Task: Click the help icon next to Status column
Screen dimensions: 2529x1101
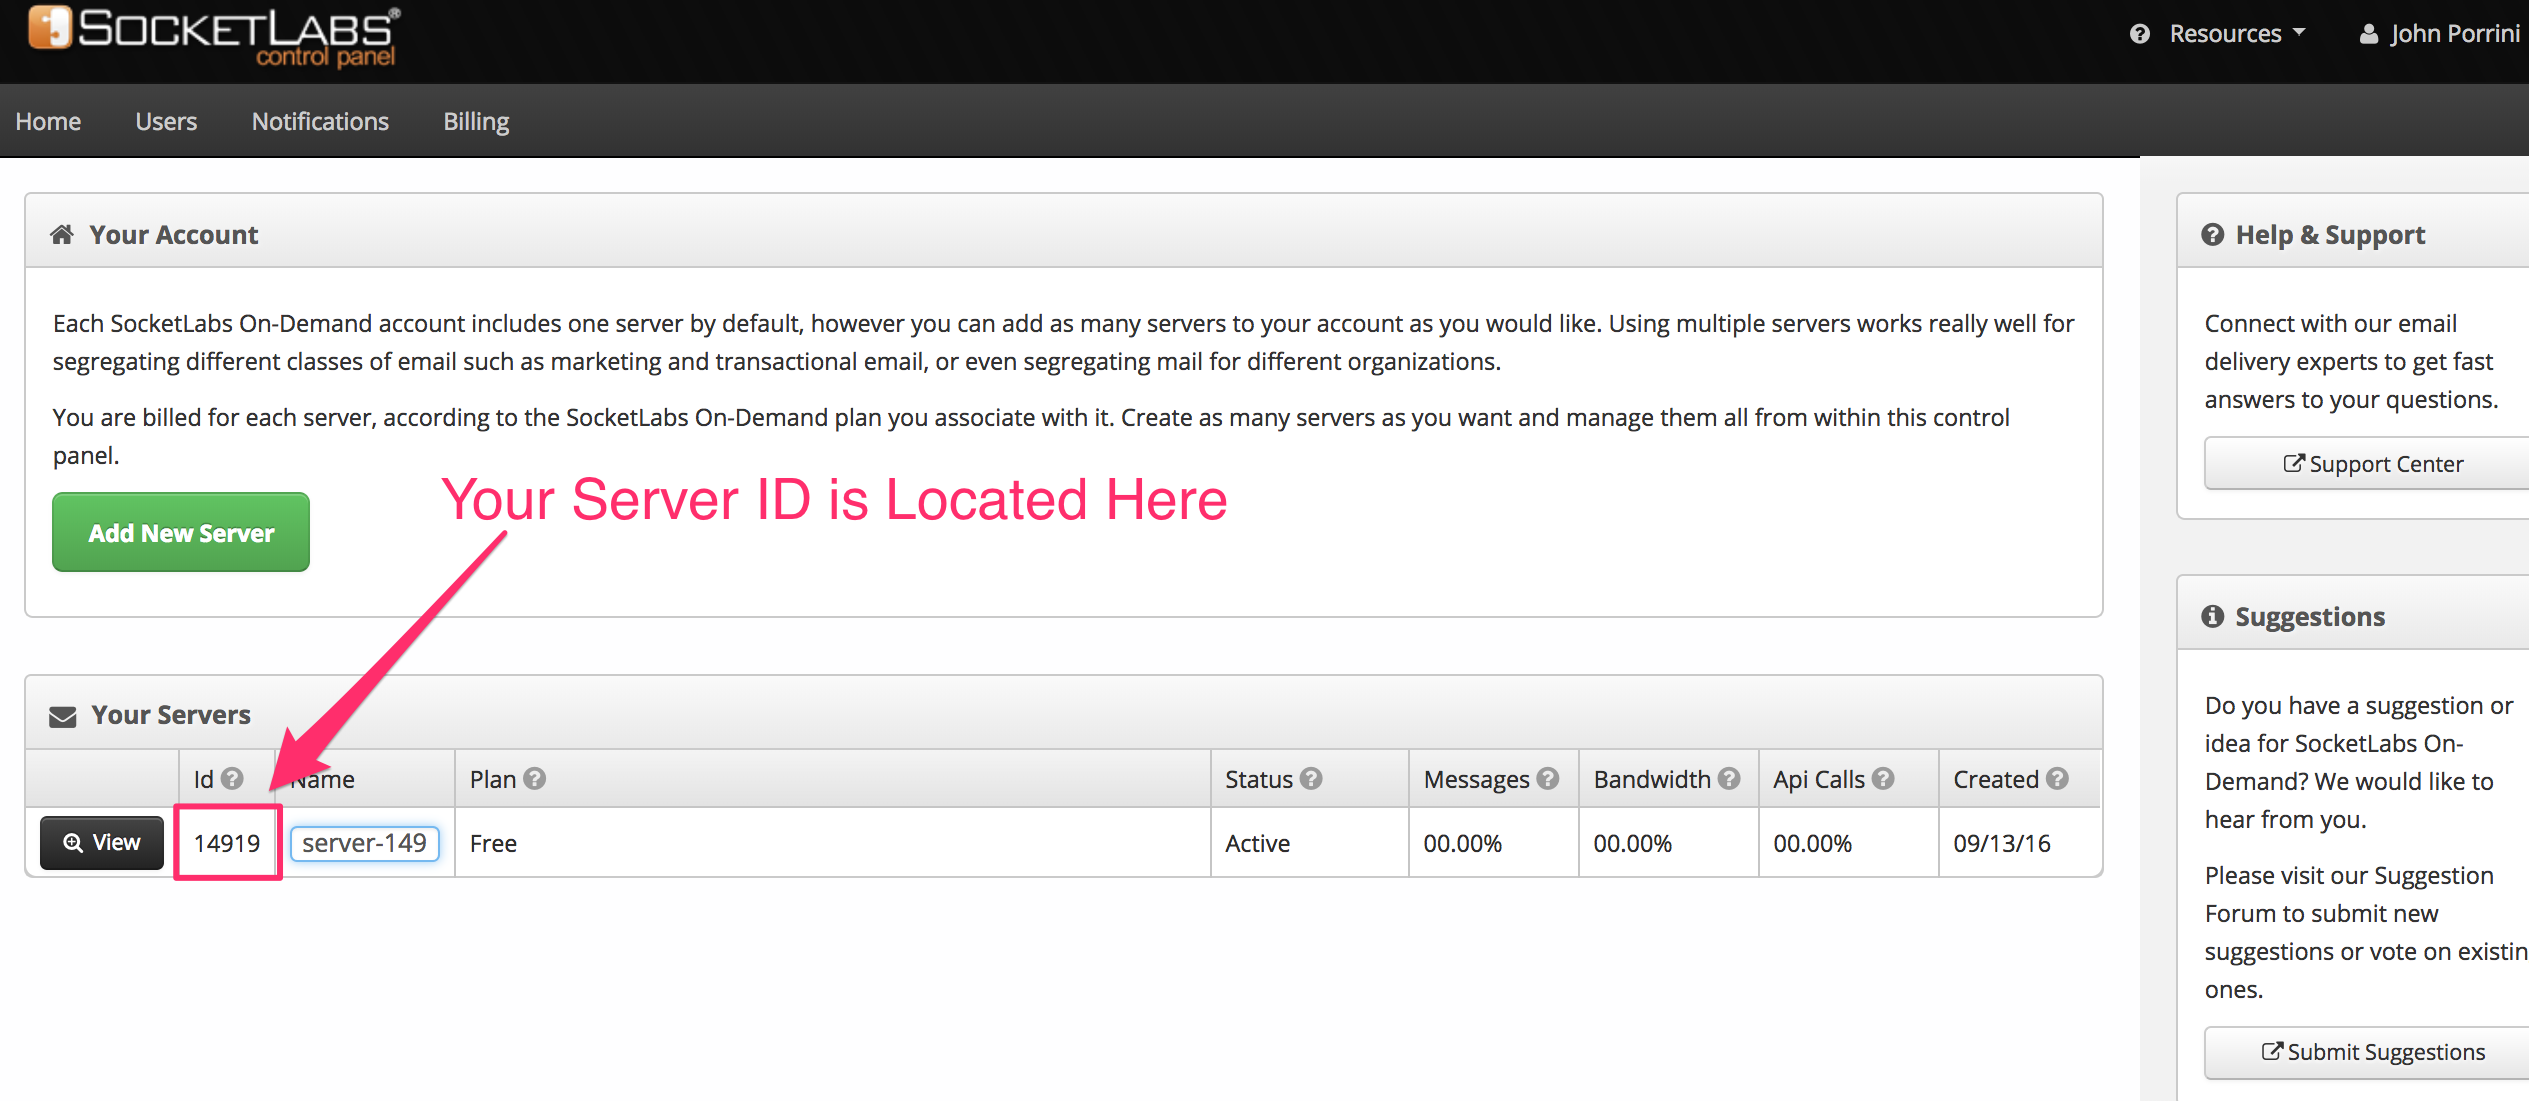Action: coord(1311,778)
